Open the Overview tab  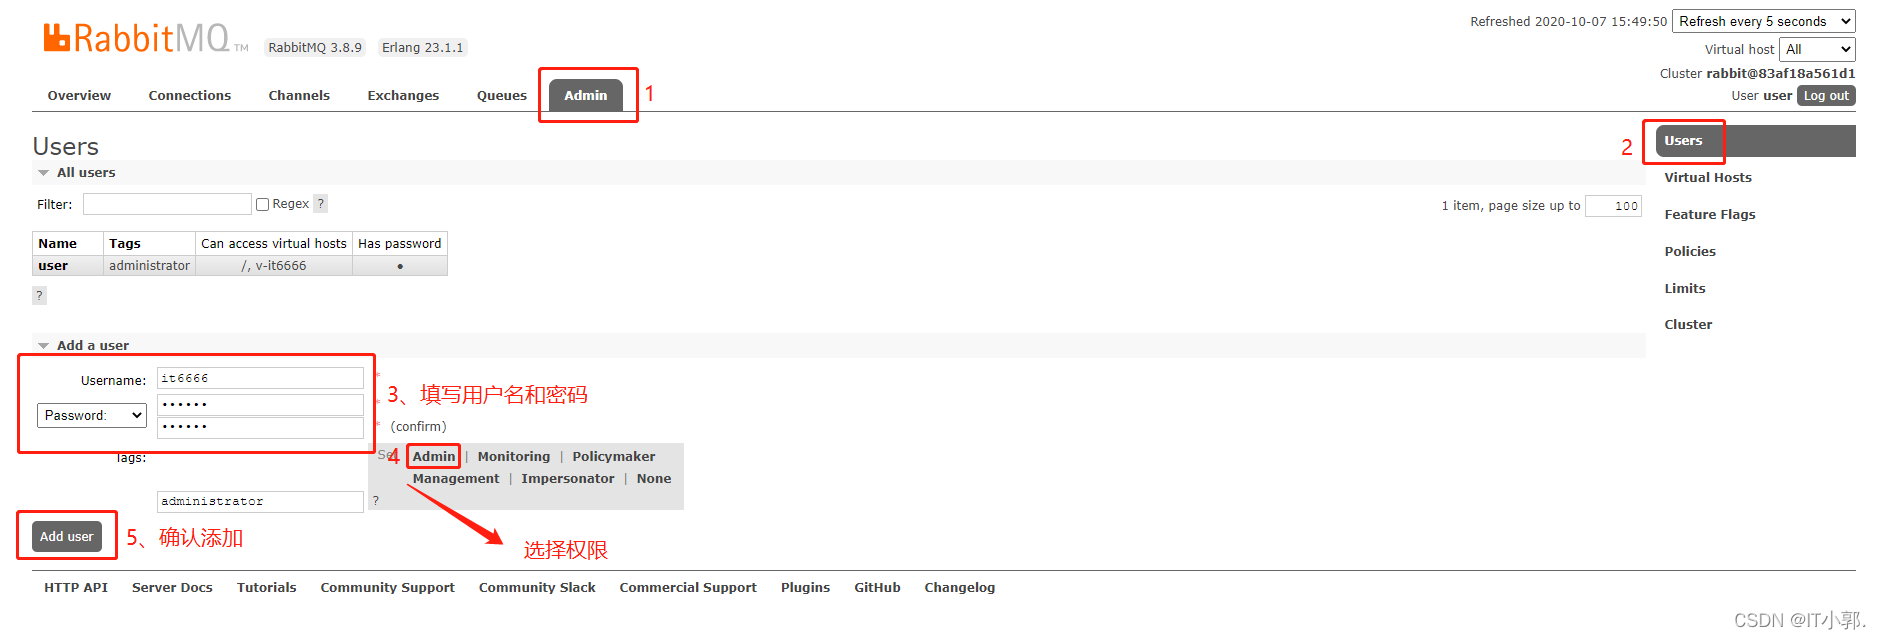click(79, 96)
